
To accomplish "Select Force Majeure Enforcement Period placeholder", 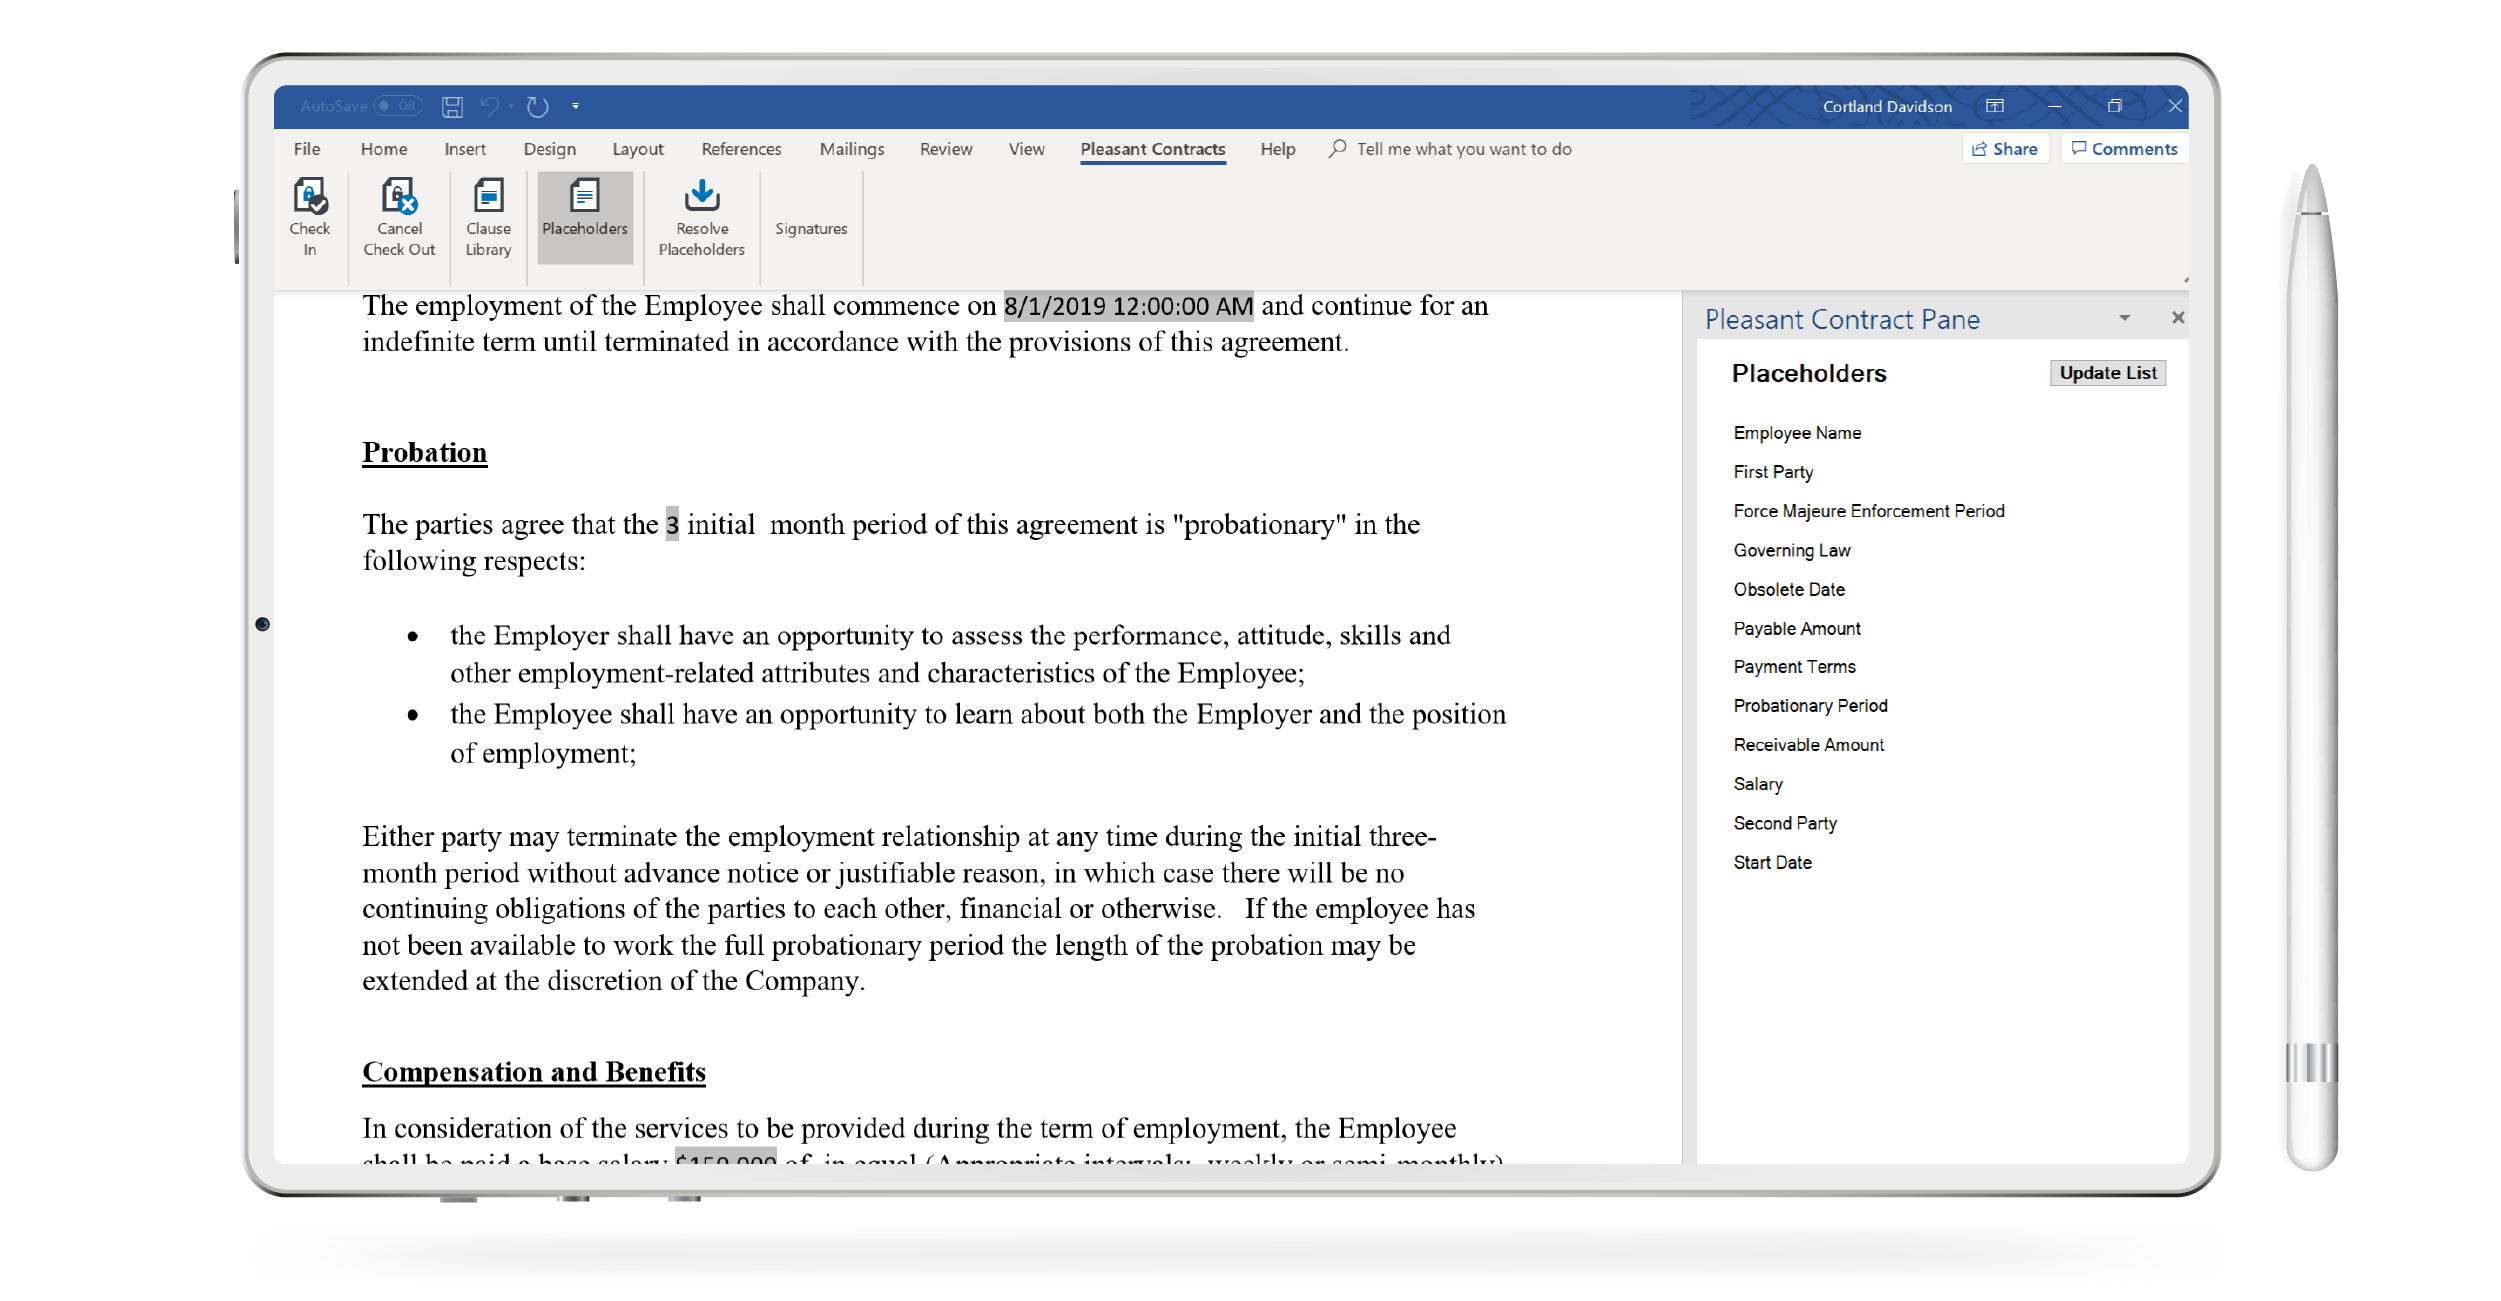I will (x=1869, y=511).
